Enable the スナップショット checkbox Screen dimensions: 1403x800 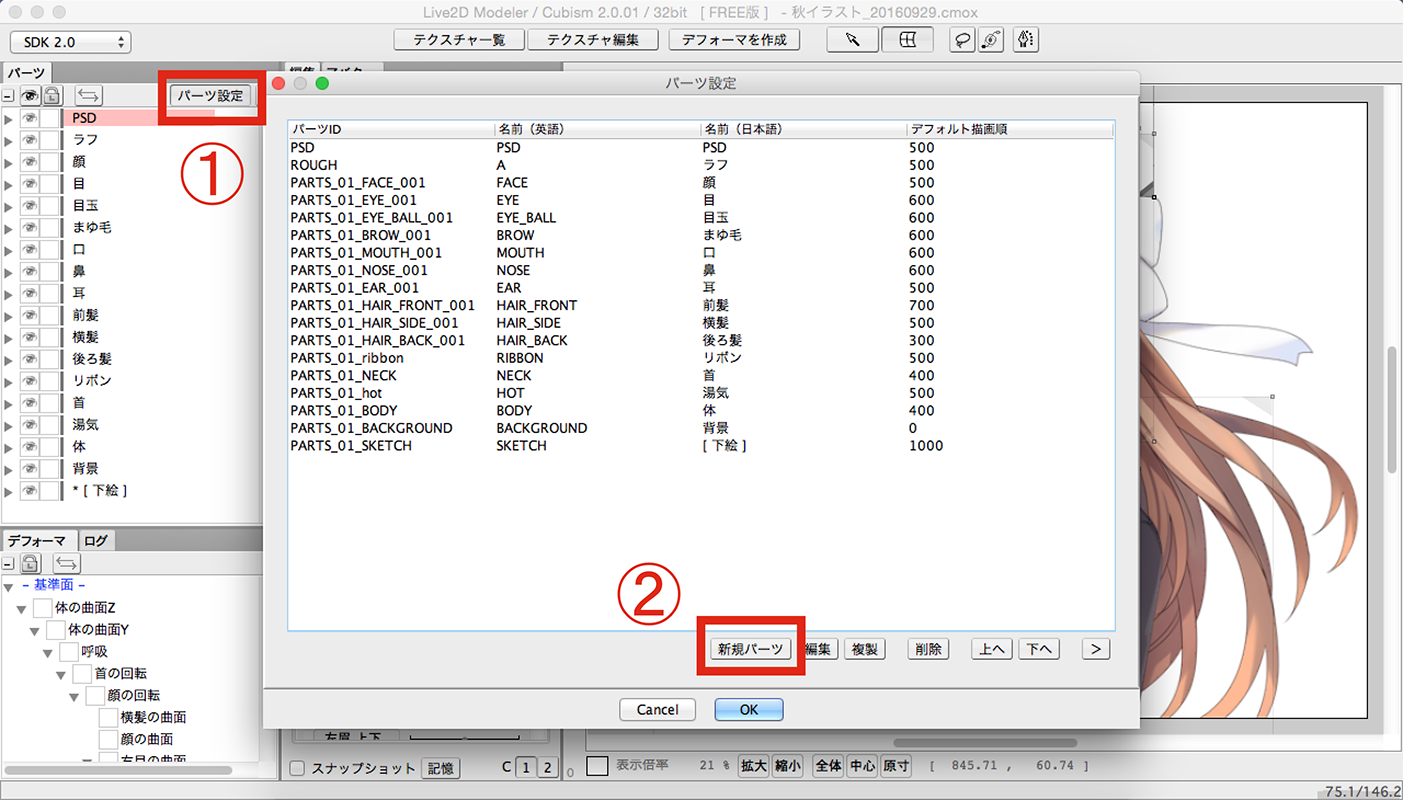coord(297,768)
